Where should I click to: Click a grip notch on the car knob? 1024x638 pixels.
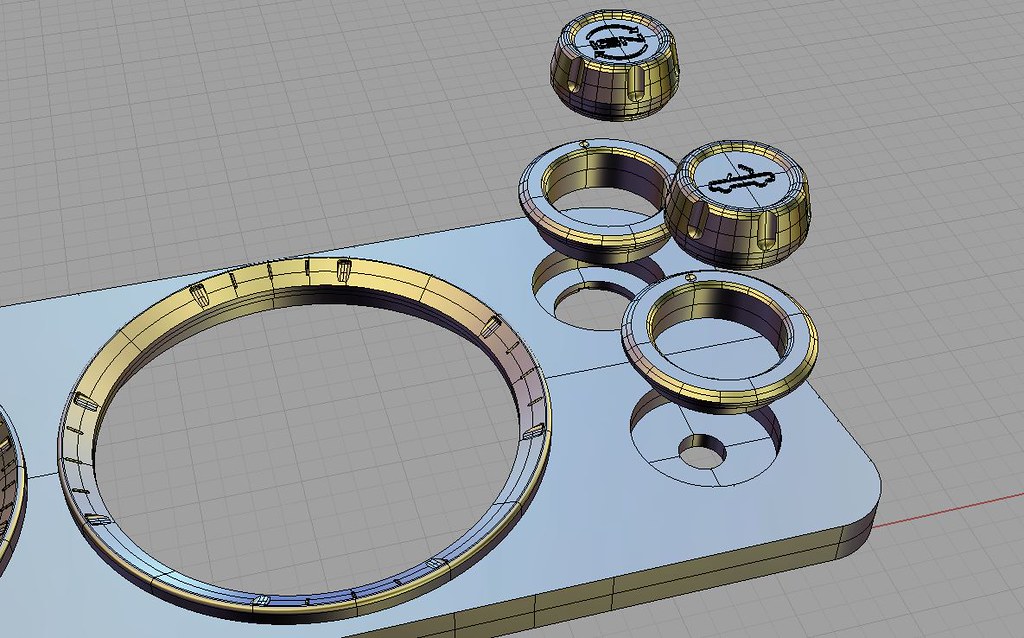coord(765,231)
